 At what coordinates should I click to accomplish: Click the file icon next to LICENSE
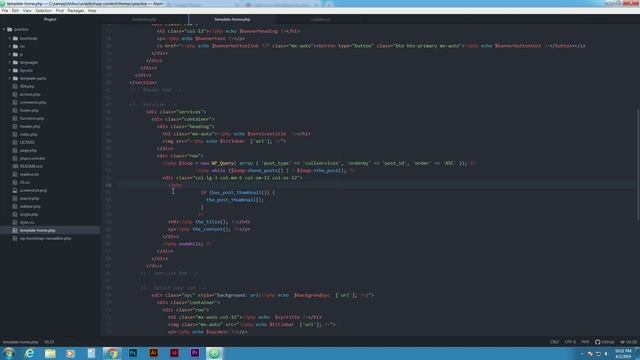tap(15, 142)
